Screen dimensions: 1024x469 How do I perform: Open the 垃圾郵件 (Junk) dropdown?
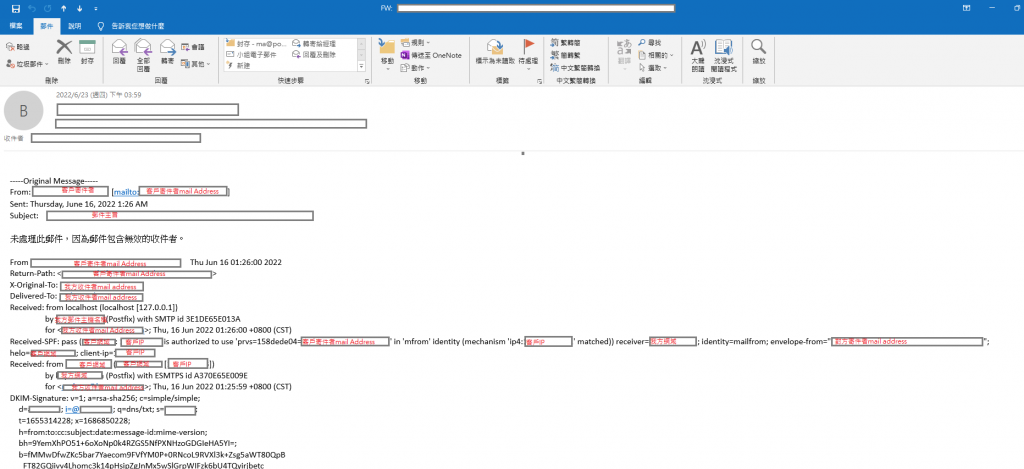coord(27,64)
